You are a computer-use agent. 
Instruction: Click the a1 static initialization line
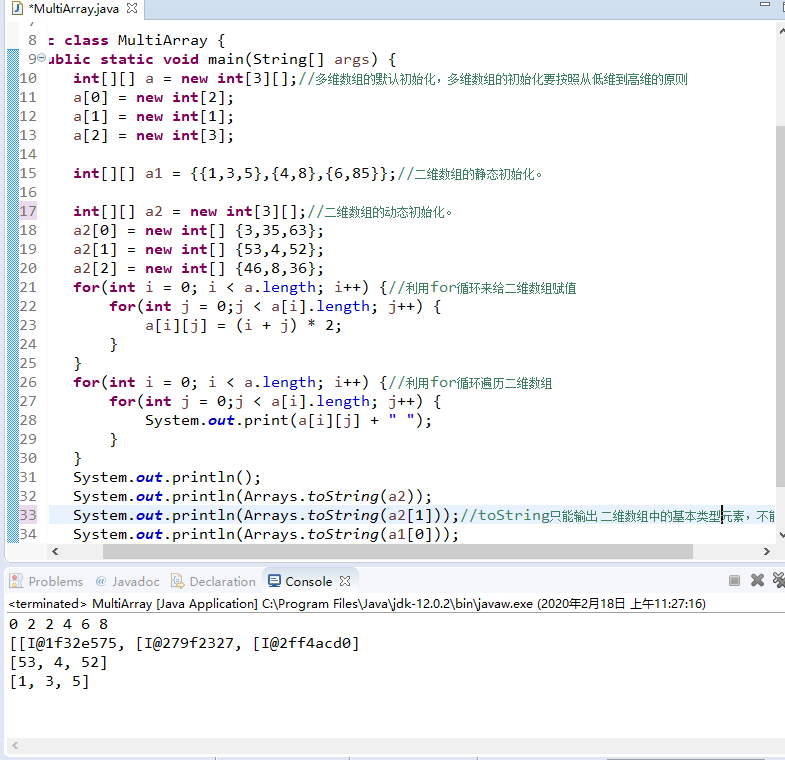click(x=307, y=174)
